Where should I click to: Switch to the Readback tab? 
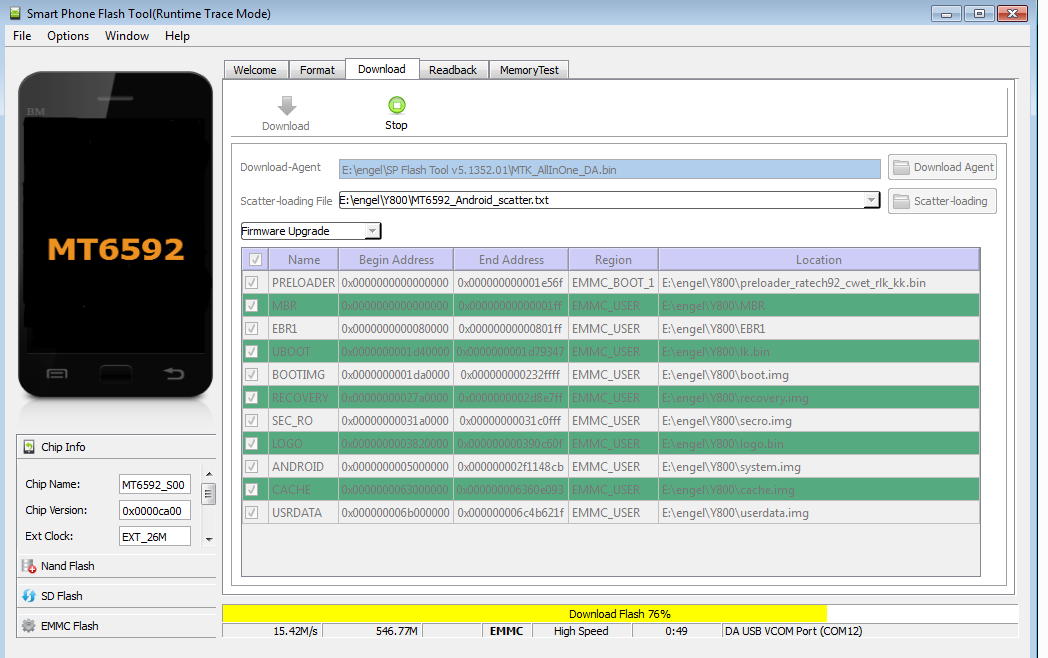coord(453,70)
